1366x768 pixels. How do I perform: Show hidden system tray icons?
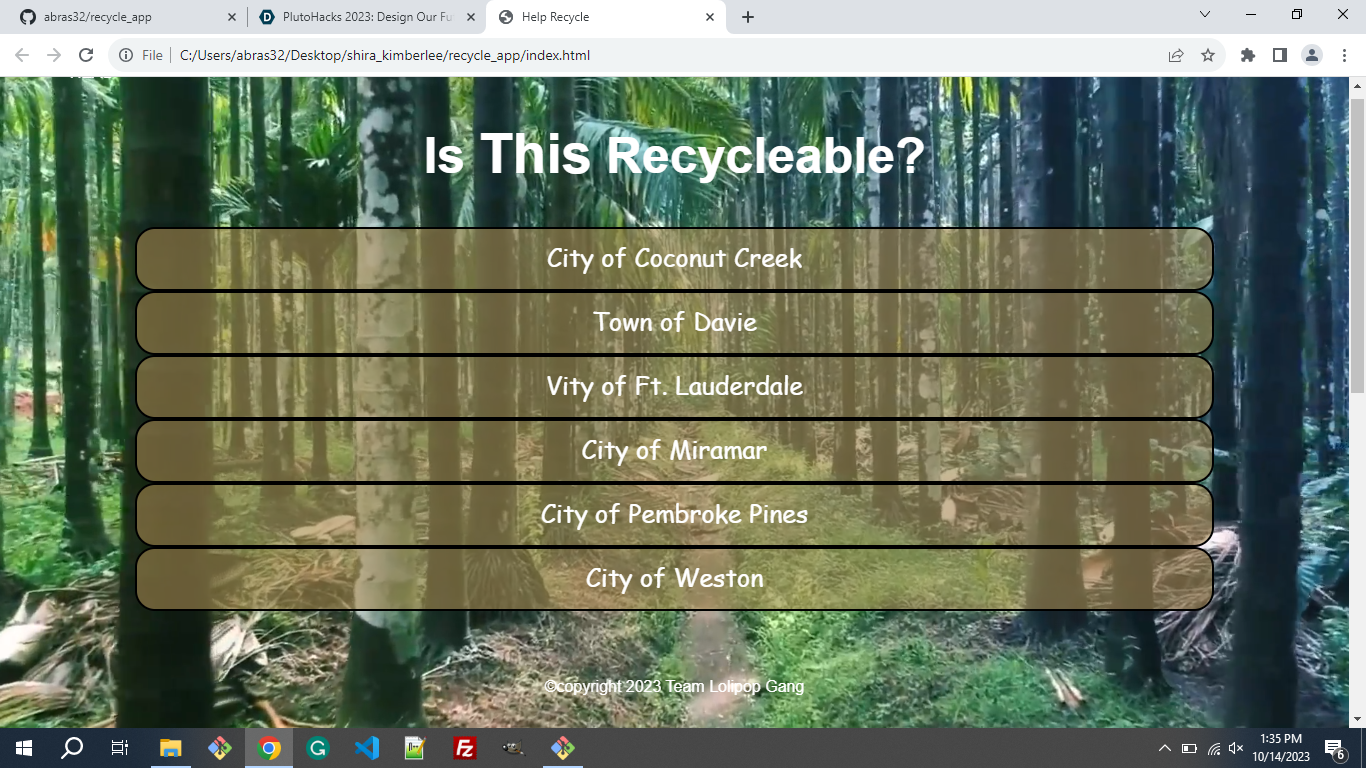[1165, 748]
